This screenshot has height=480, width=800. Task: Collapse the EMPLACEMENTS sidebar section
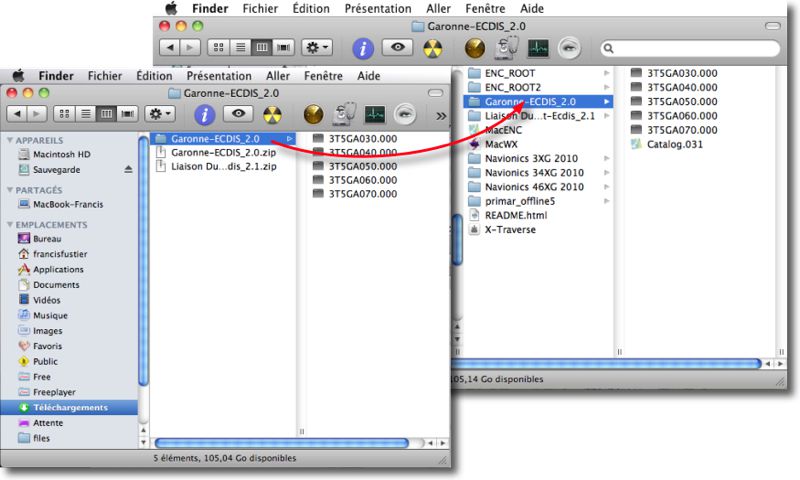point(10,224)
